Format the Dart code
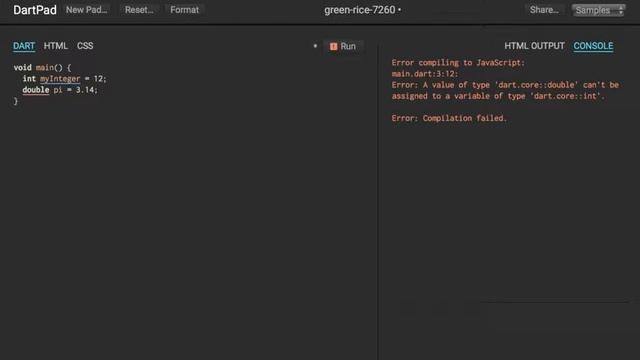 184,10
